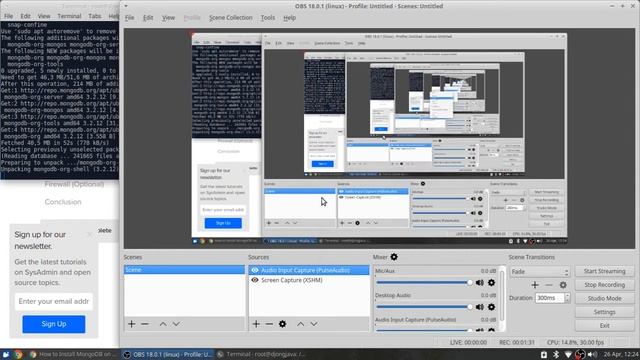Adjust the Mic/Aux volume slider
Image resolution: width=640 pixels, height=360 pixels.
point(424,282)
